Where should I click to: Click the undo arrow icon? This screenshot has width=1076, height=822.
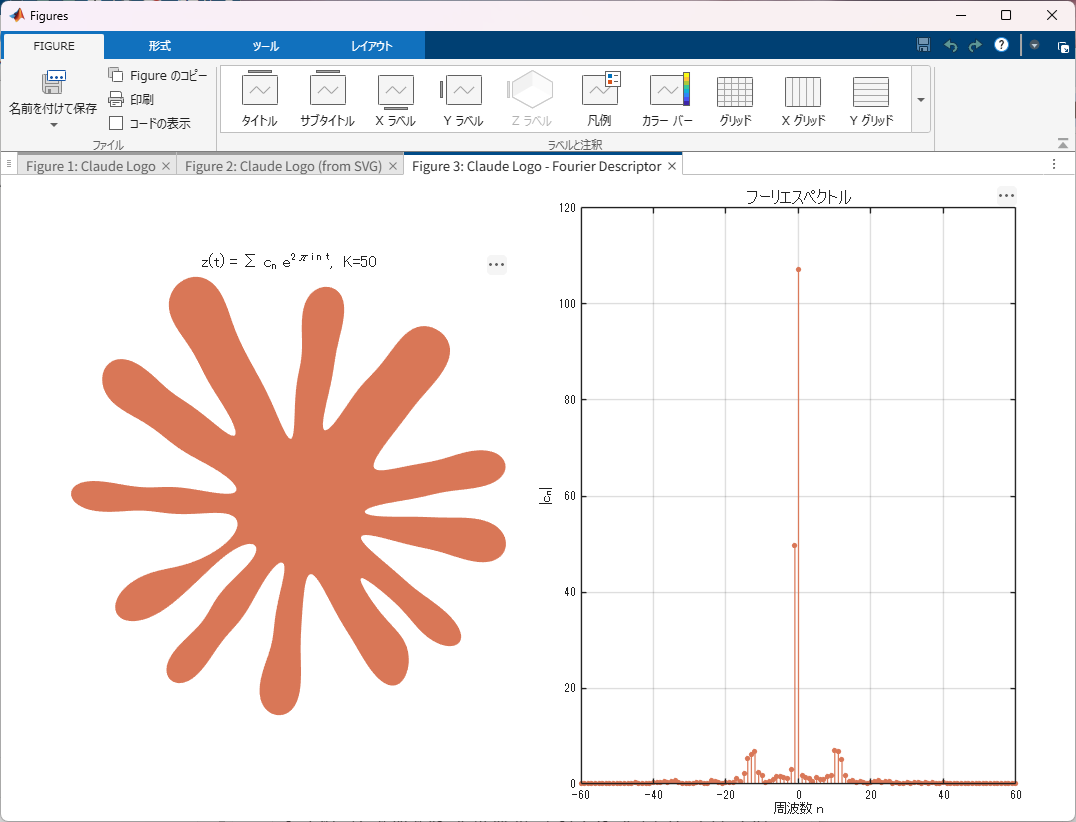pyautogui.click(x=950, y=46)
